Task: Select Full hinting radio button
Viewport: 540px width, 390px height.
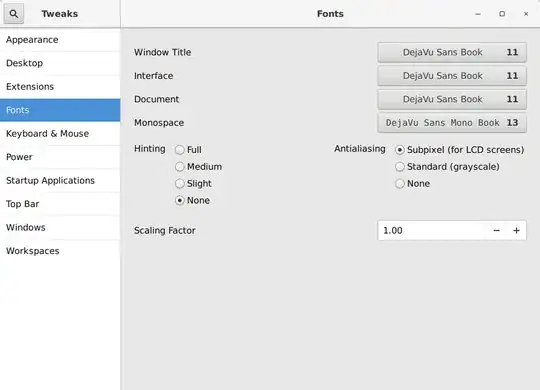Action: pyautogui.click(x=180, y=150)
